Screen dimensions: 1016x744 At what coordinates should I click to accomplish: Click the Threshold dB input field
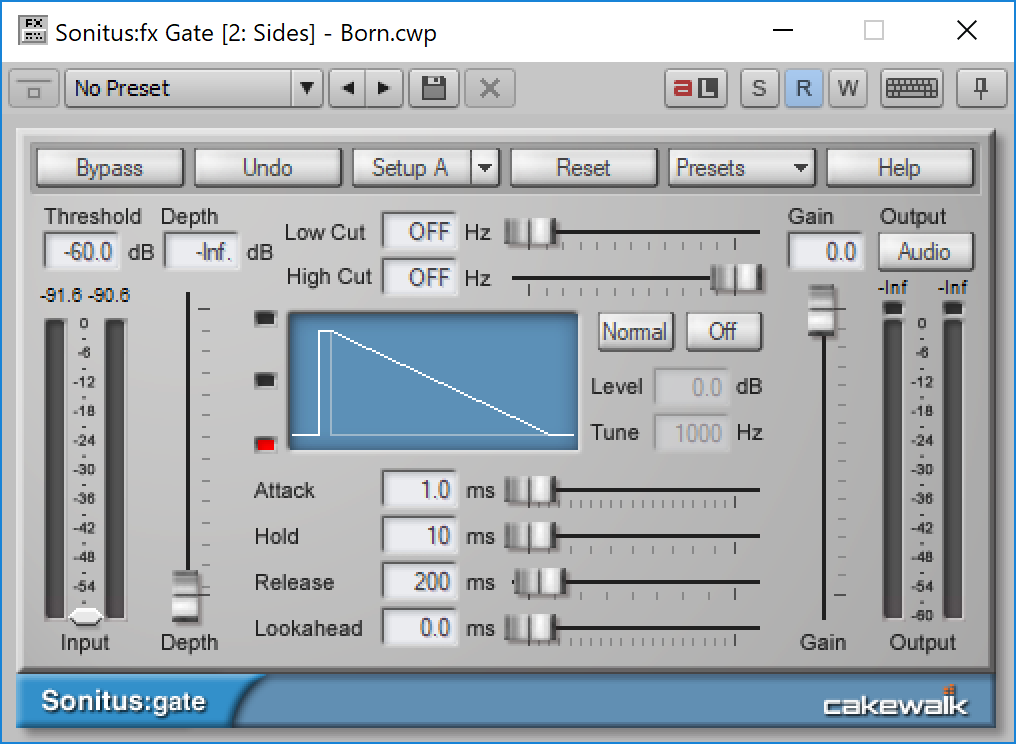coord(80,251)
